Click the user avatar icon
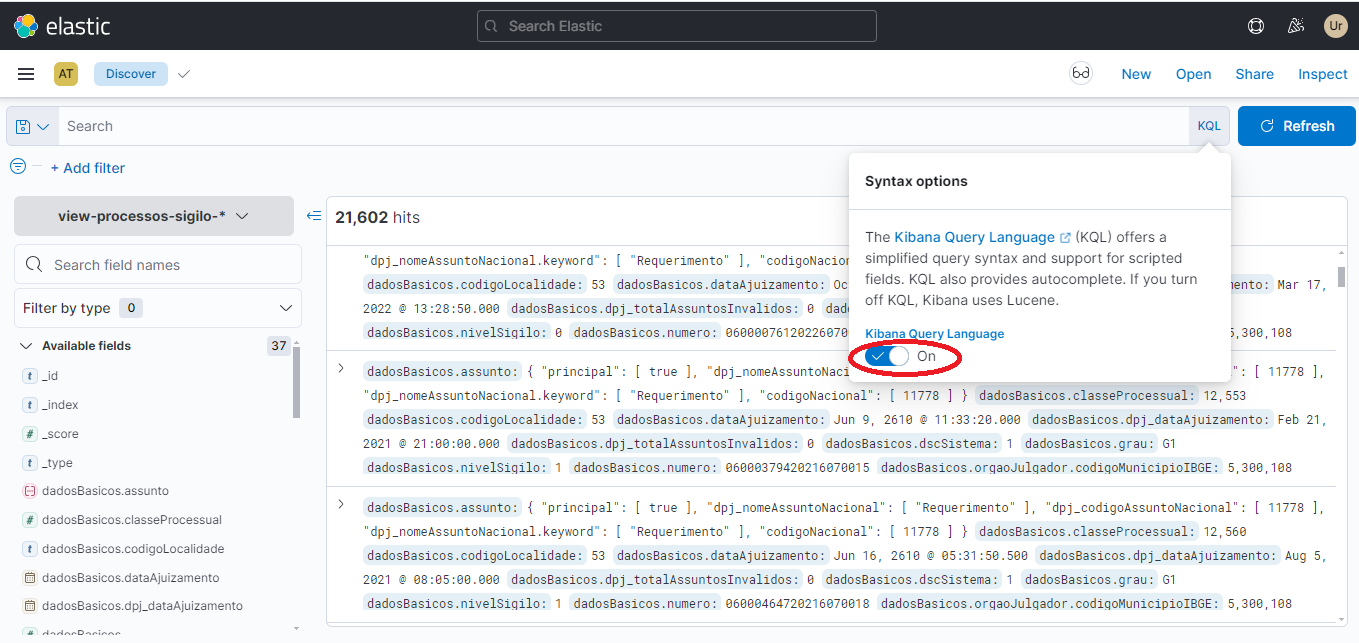Screen dimensions: 1359x643 point(1335,26)
